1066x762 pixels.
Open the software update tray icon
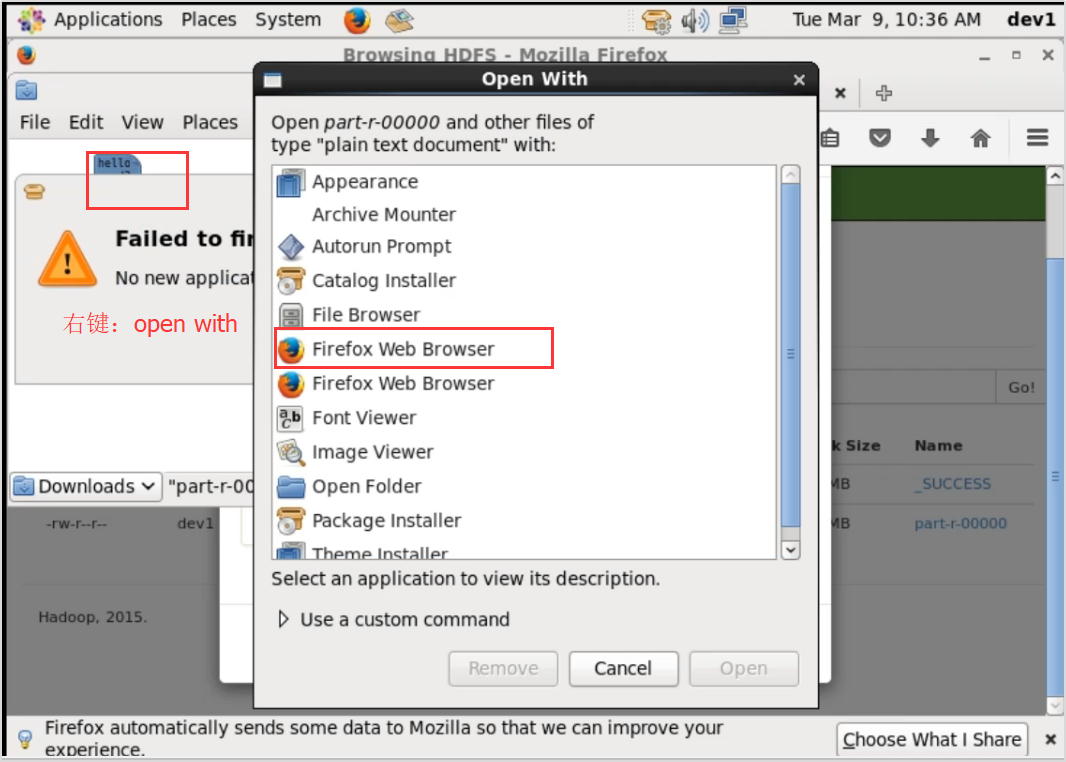[656, 21]
